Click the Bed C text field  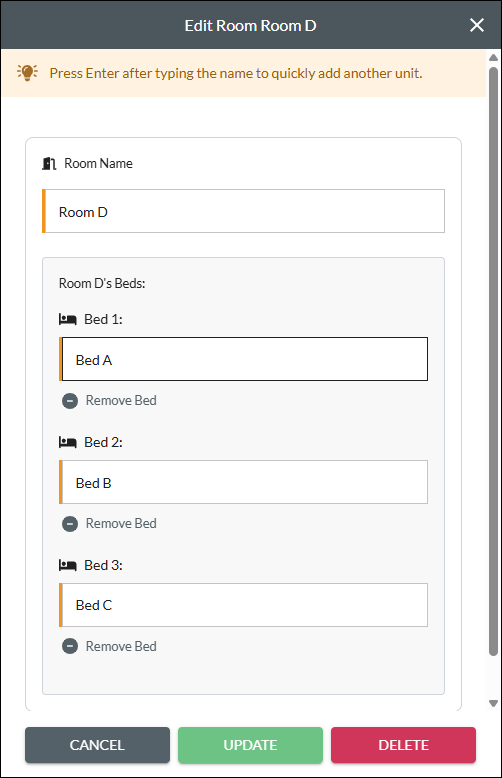coord(244,605)
